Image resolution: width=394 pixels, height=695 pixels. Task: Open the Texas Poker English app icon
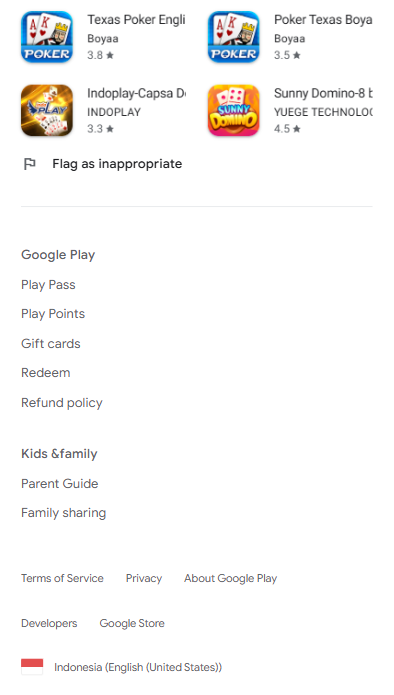point(47,37)
